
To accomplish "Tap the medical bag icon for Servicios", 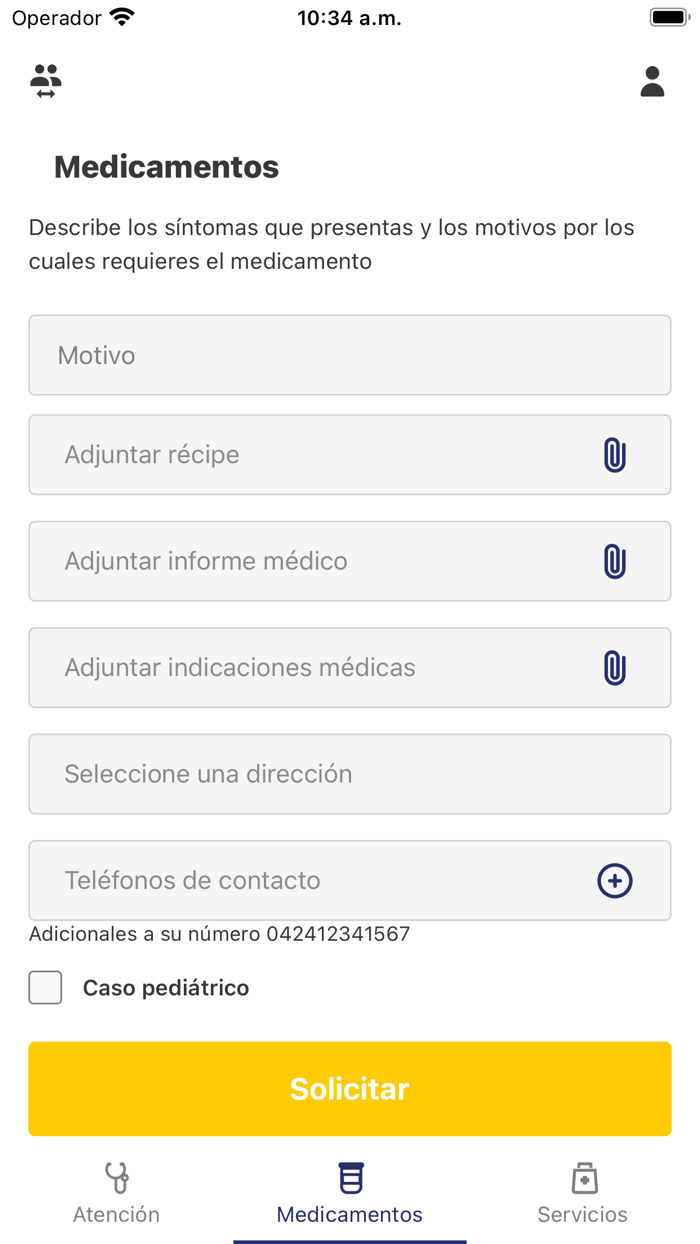I will point(582,1178).
